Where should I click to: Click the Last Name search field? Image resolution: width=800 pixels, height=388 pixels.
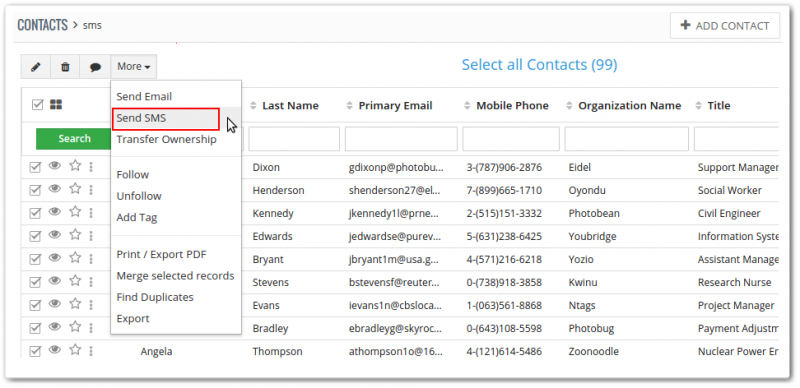pos(294,139)
